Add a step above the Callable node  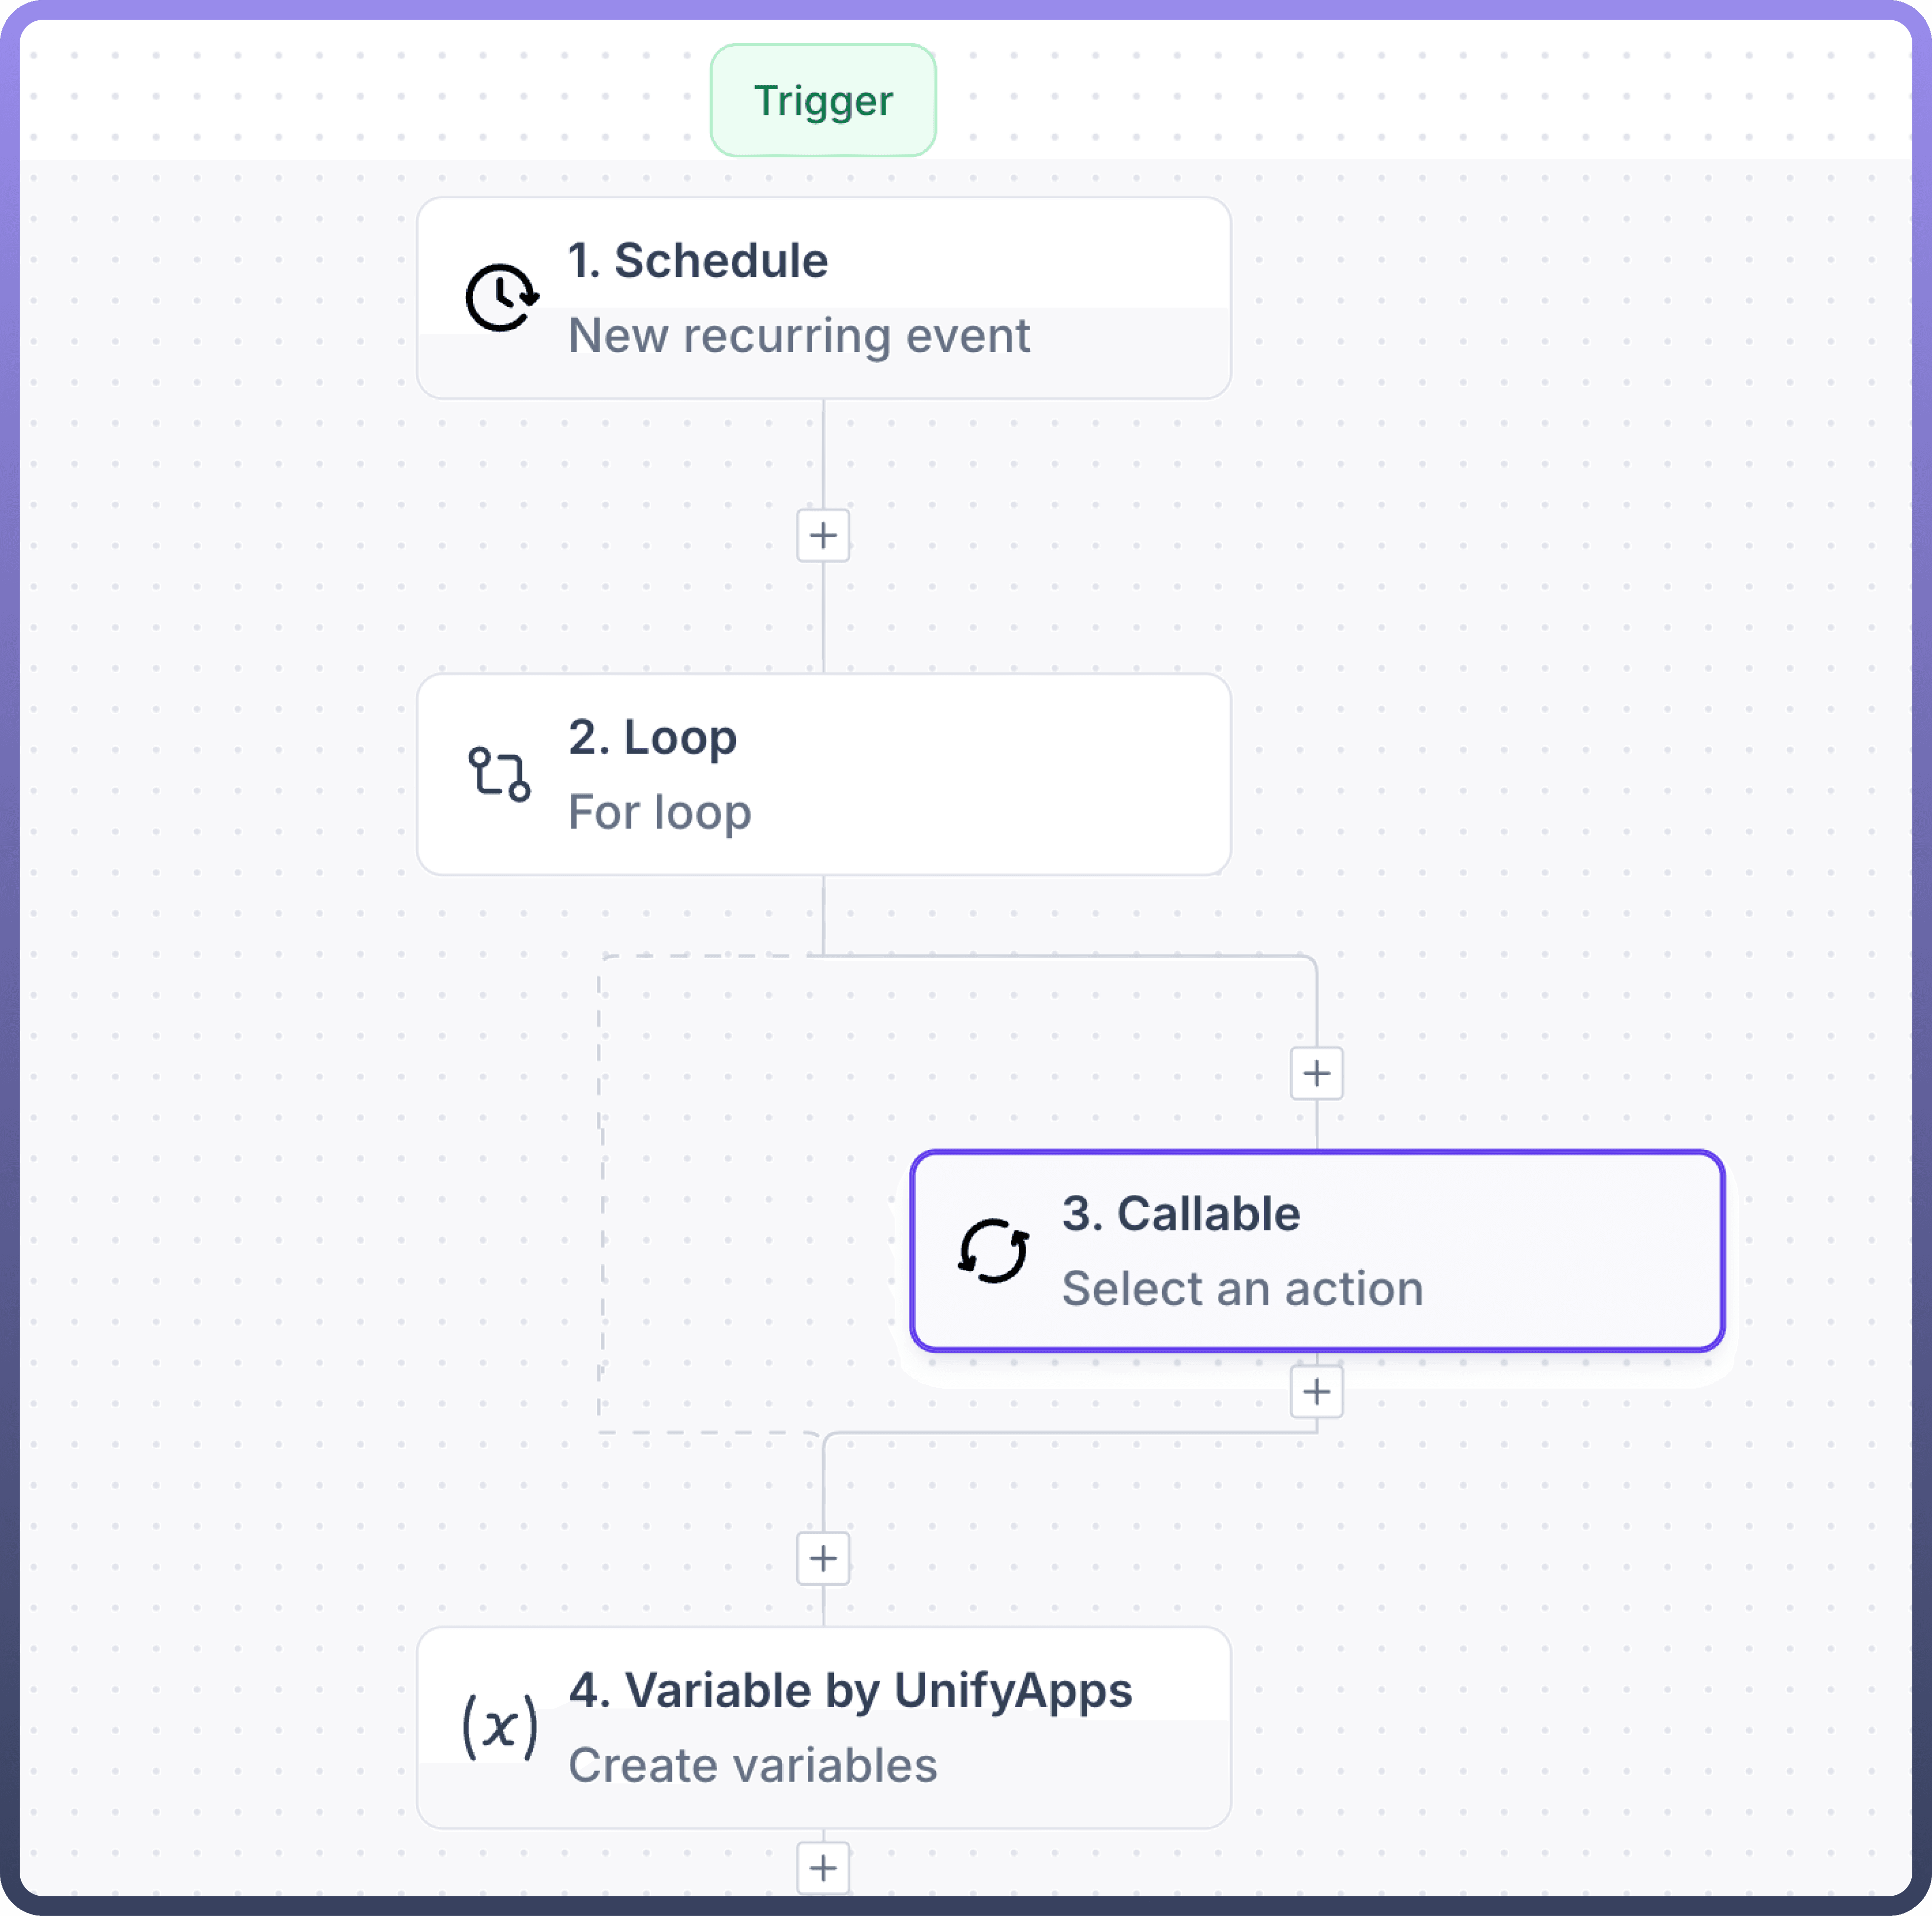[x=1316, y=1073]
